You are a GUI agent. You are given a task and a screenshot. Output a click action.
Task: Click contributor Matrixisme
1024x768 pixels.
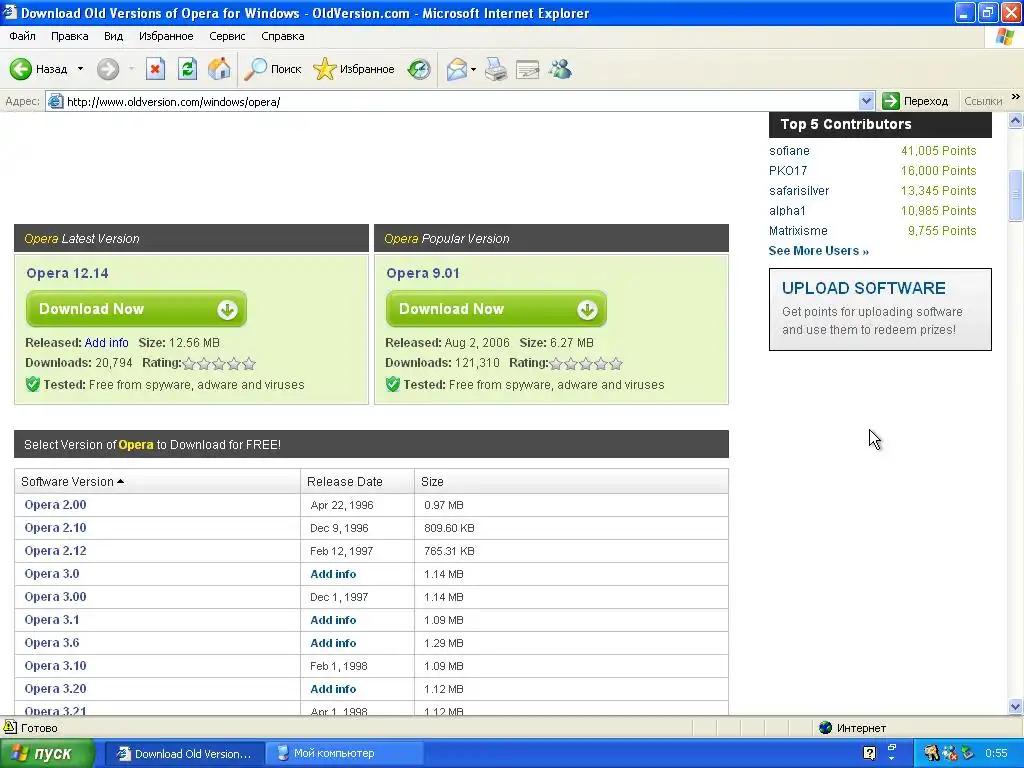point(798,231)
